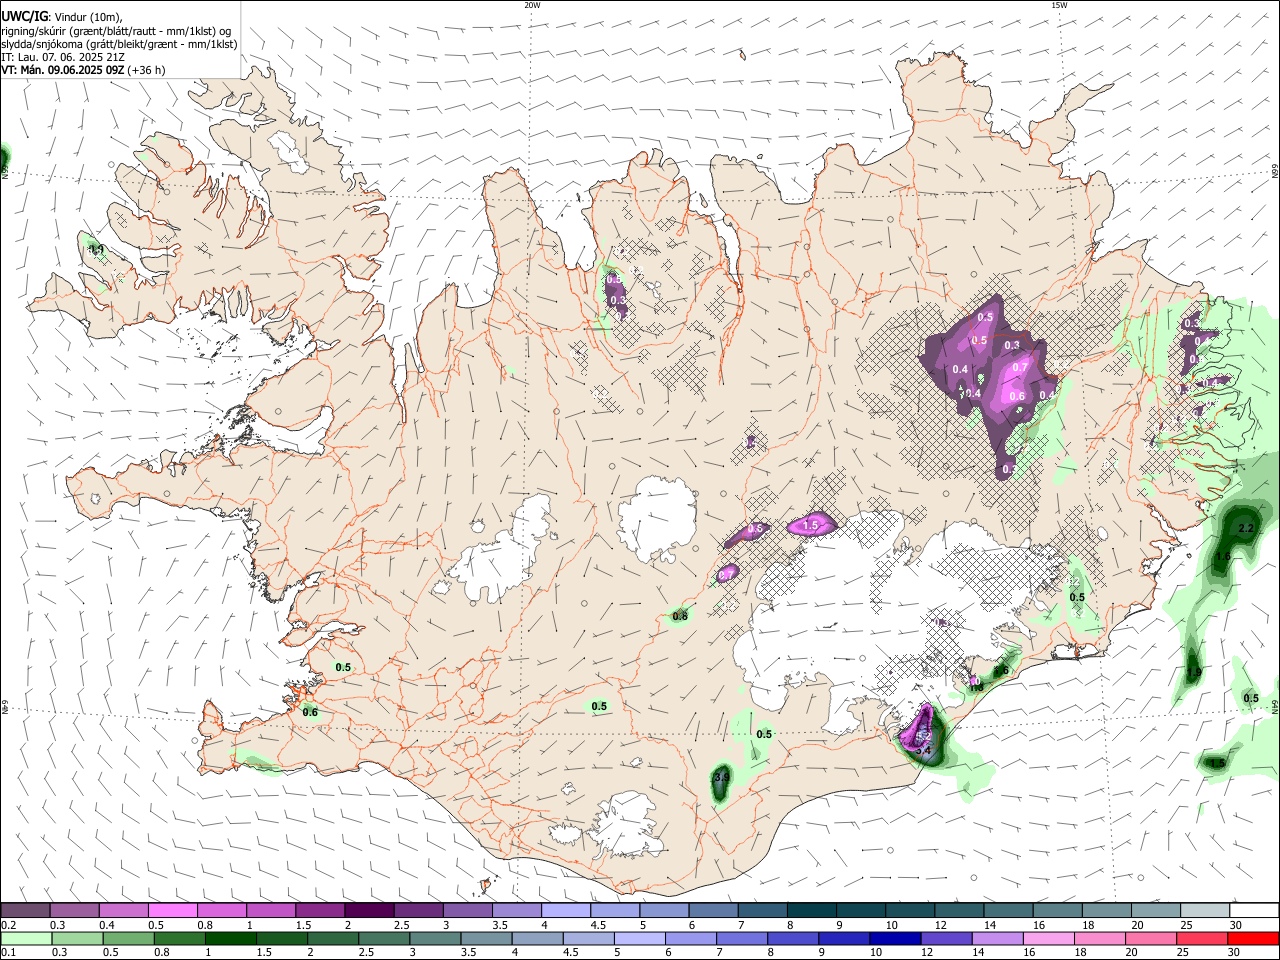Click the slydda/snjókoma legend description line
Viewport: 1280px width, 960px height.
coord(119,43)
